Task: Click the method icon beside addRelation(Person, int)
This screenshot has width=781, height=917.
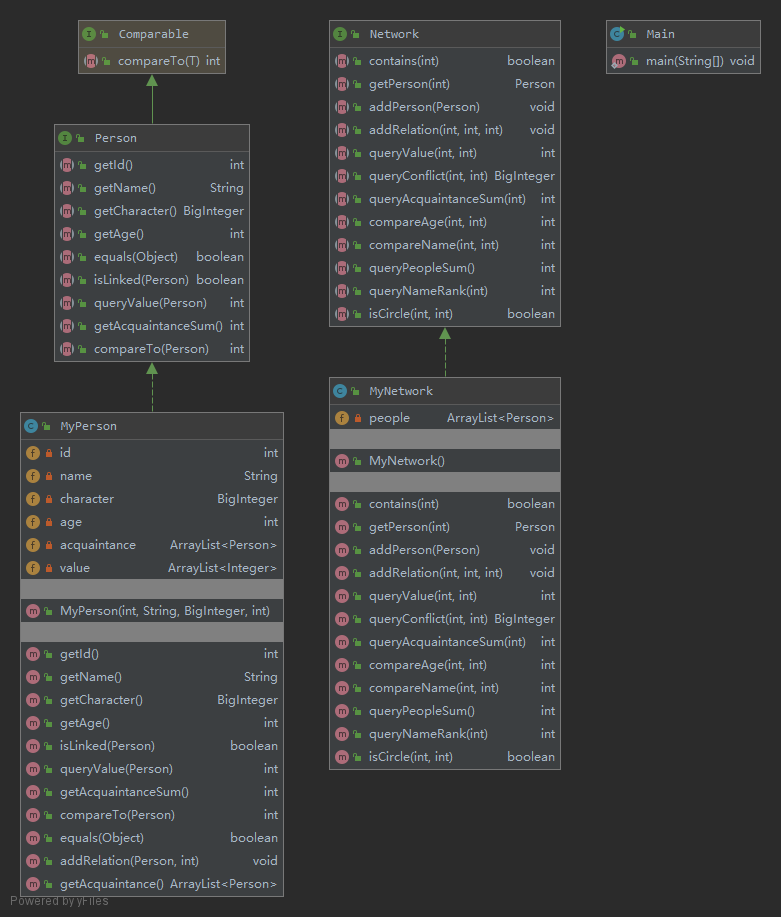Action: coord(33,861)
